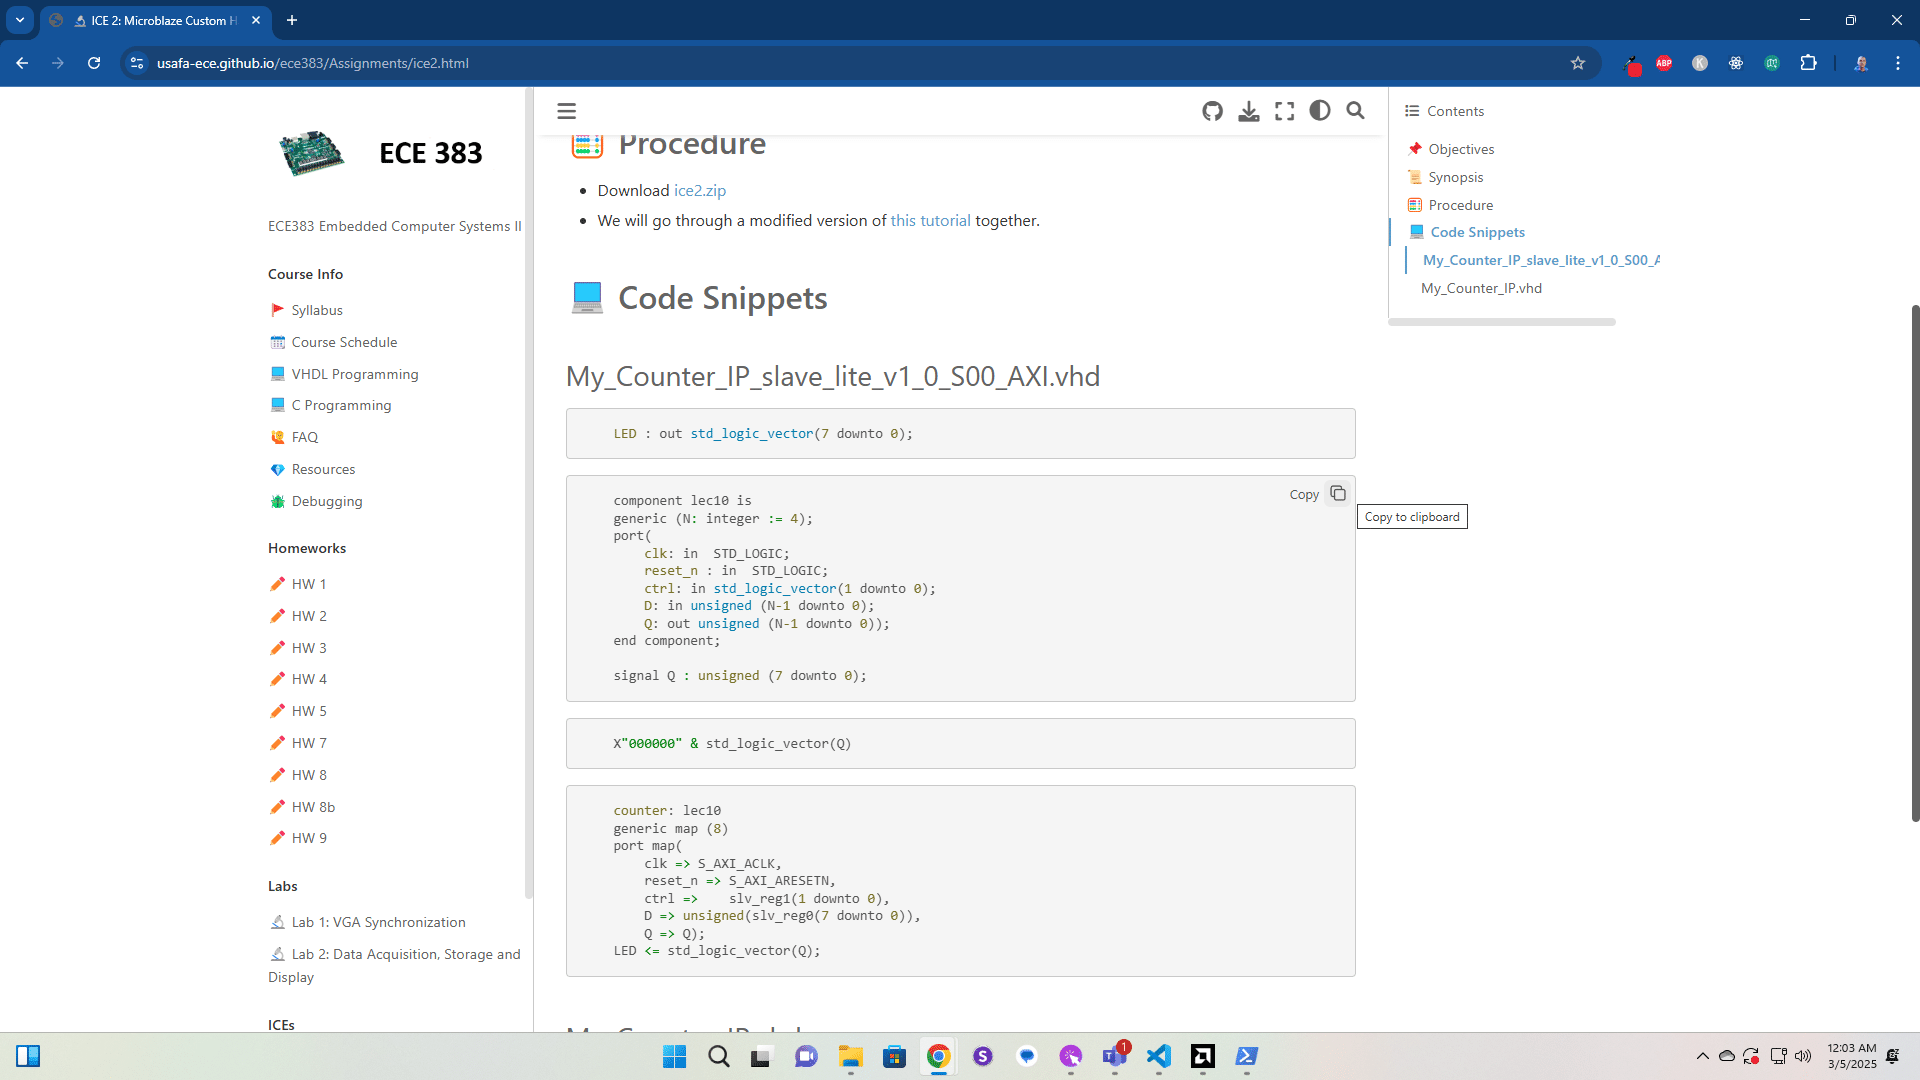
Task: Open the tab search dropdown
Action: click(19, 20)
